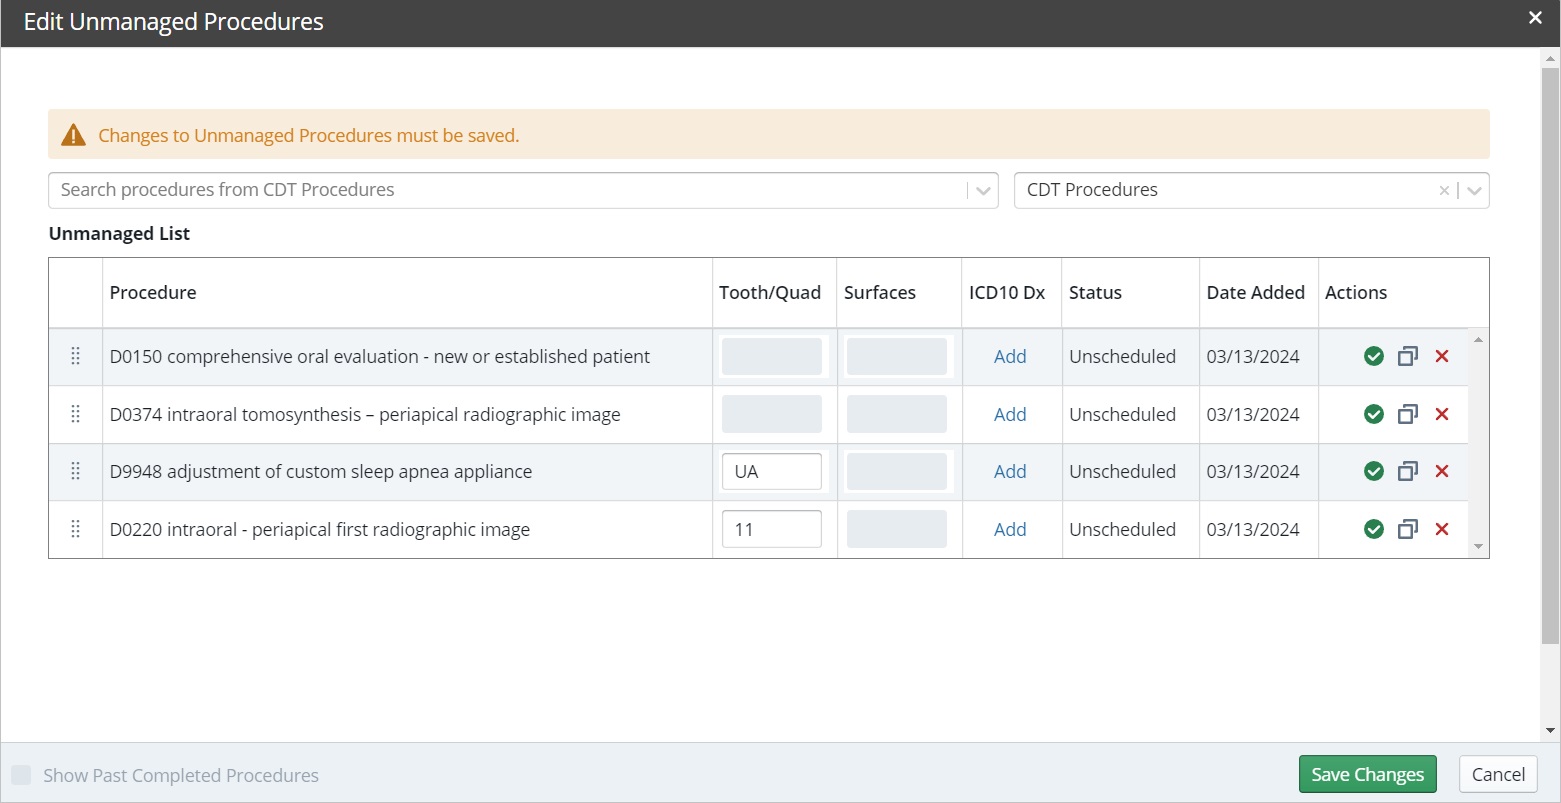
Task: Mark D0374 intraoral tomosynthesis as complete
Action: tap(1374, 414)
